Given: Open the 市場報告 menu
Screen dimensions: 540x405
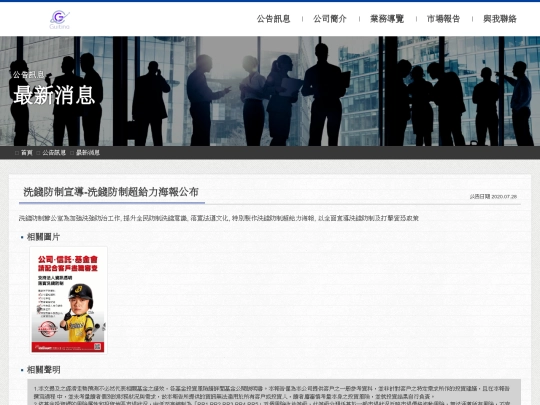Looking at the screenshot, I should tap(444, 19).
